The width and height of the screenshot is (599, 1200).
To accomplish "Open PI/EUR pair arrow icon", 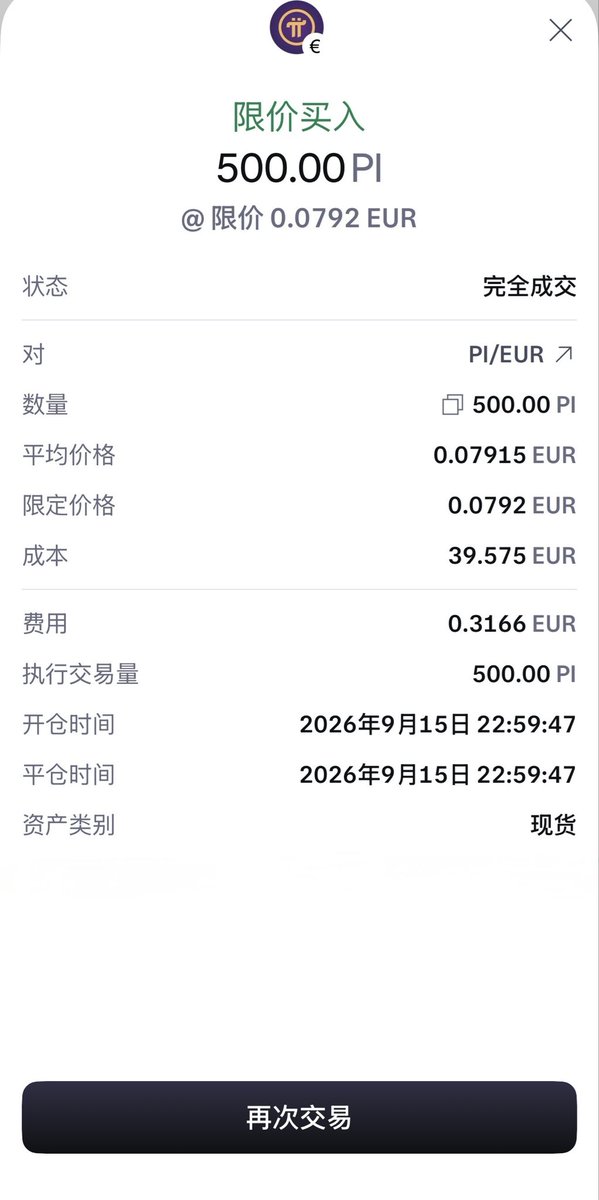I will tap(565, 354).
